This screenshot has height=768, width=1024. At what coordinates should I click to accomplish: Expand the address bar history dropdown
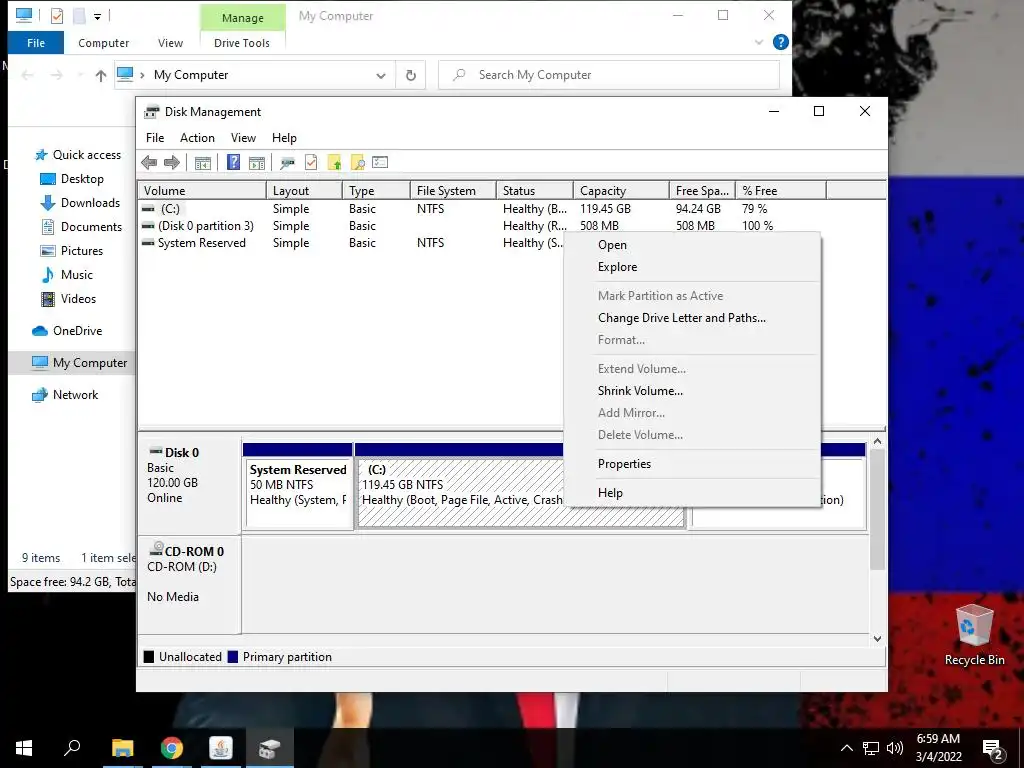click(x=381, y=76)
